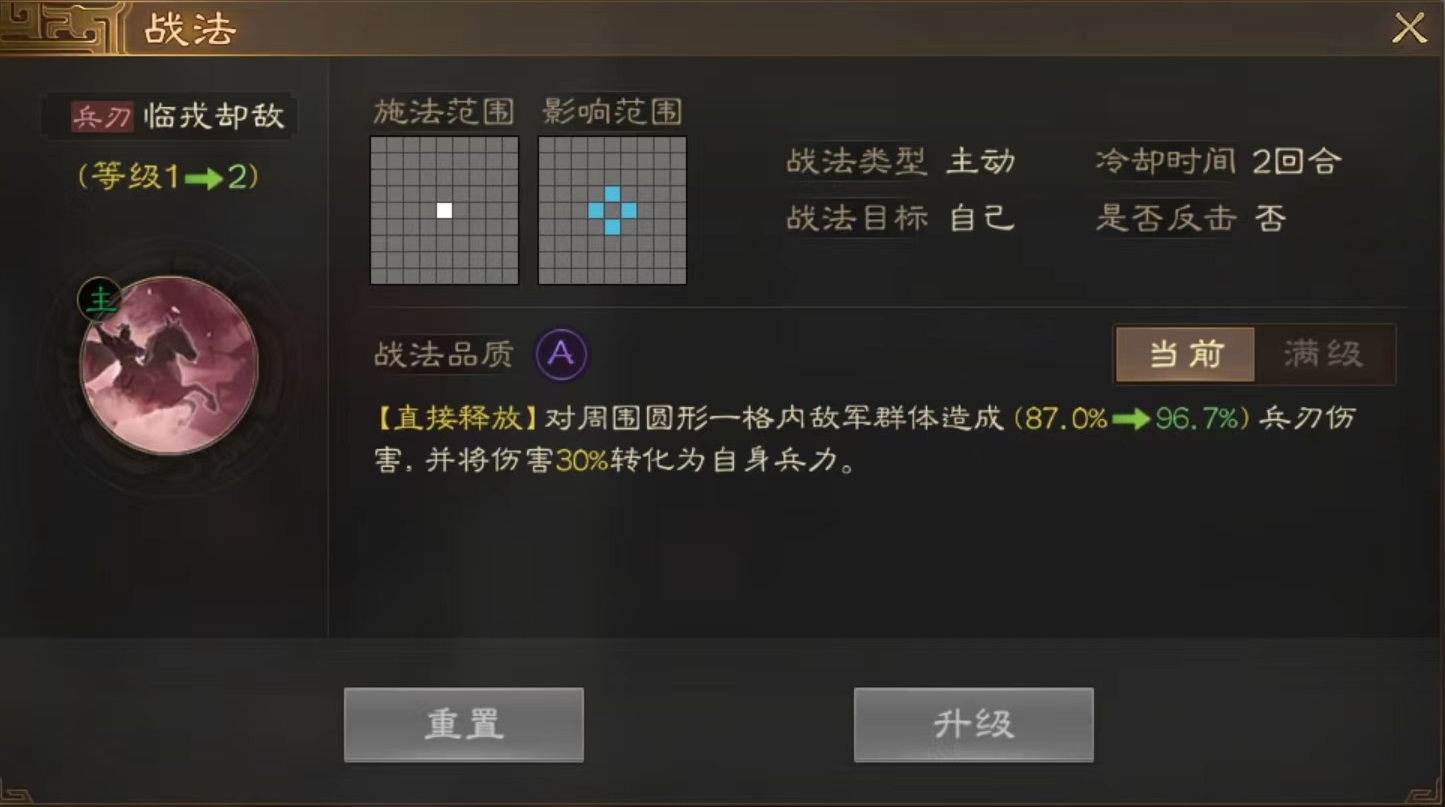Click the green 主 badge on portrait
Viewport: 1445px width, 807px height.
99,299
